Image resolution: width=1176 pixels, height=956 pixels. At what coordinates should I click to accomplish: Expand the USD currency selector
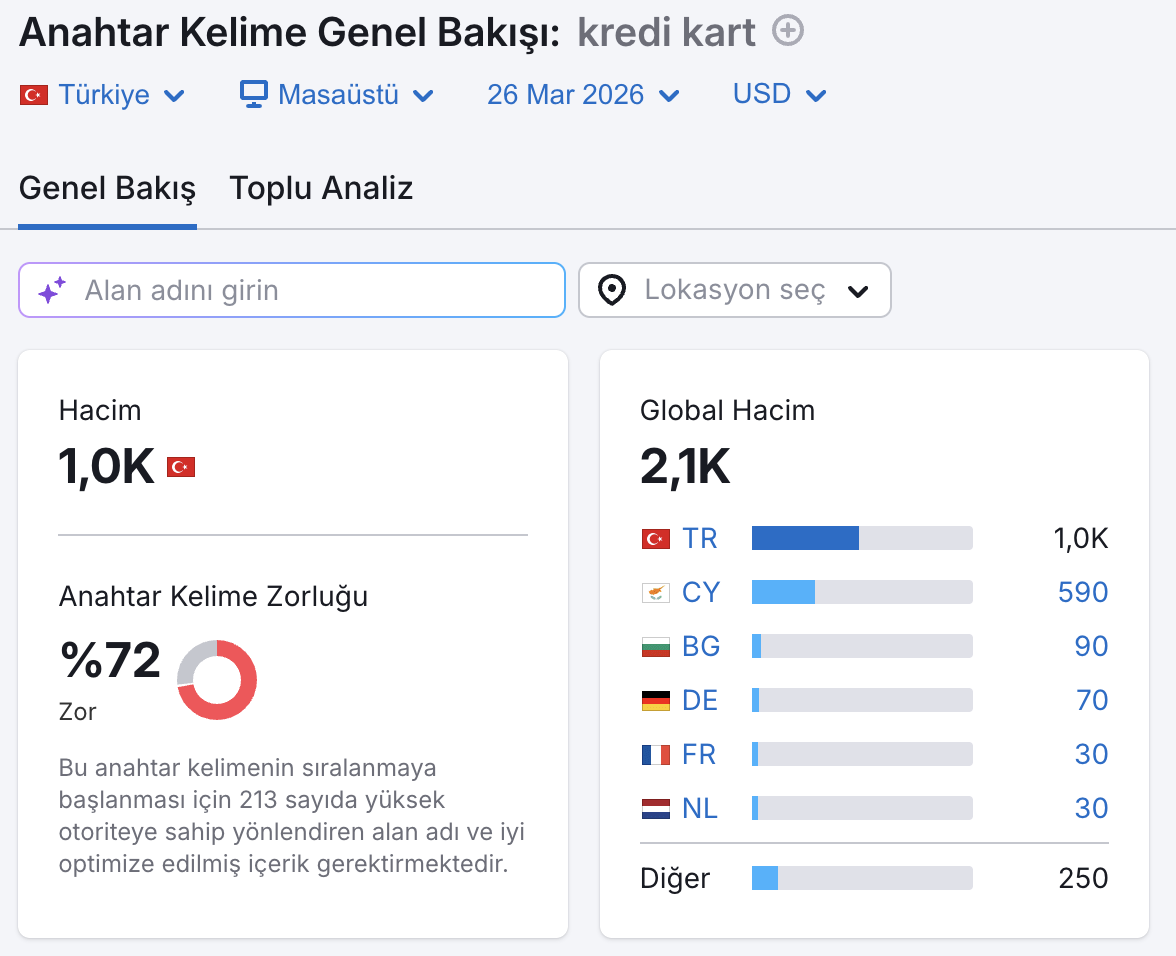tap(779, 94)
